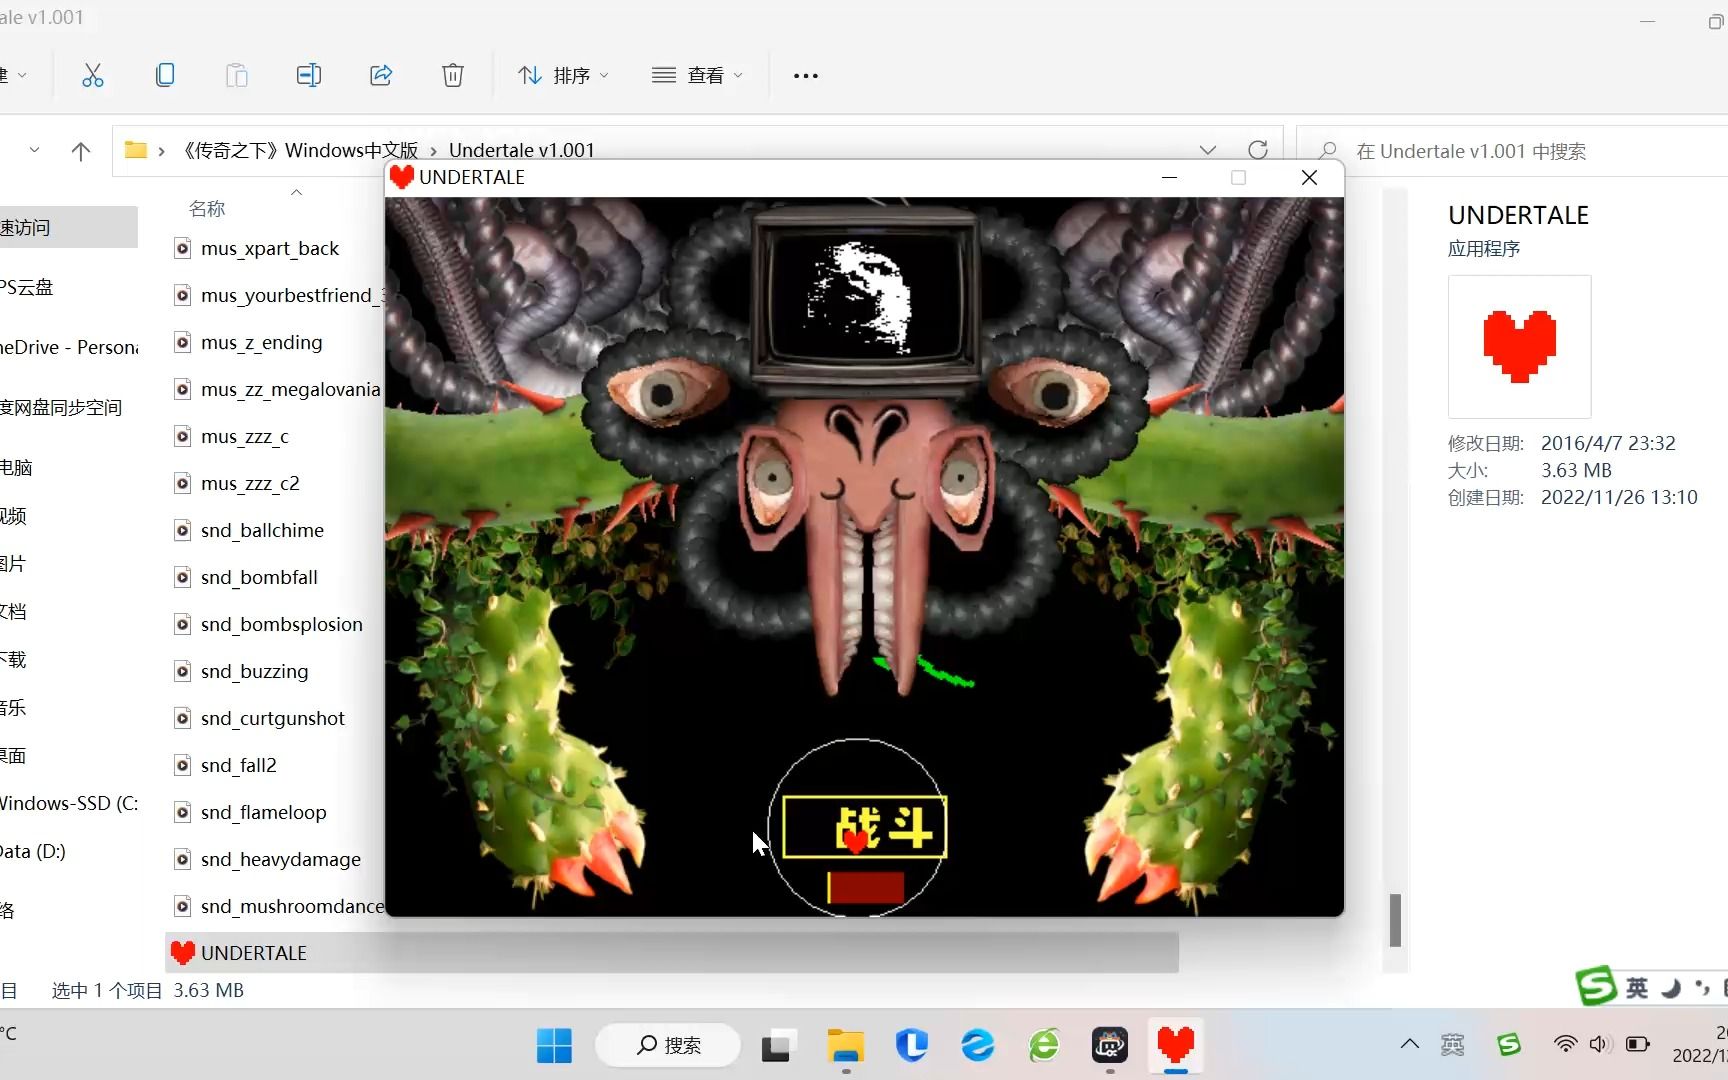Close the UNDERTALE game window
Image resolution: width=1728 pixels, height=1080 pixels.
tap(1309, 177)
